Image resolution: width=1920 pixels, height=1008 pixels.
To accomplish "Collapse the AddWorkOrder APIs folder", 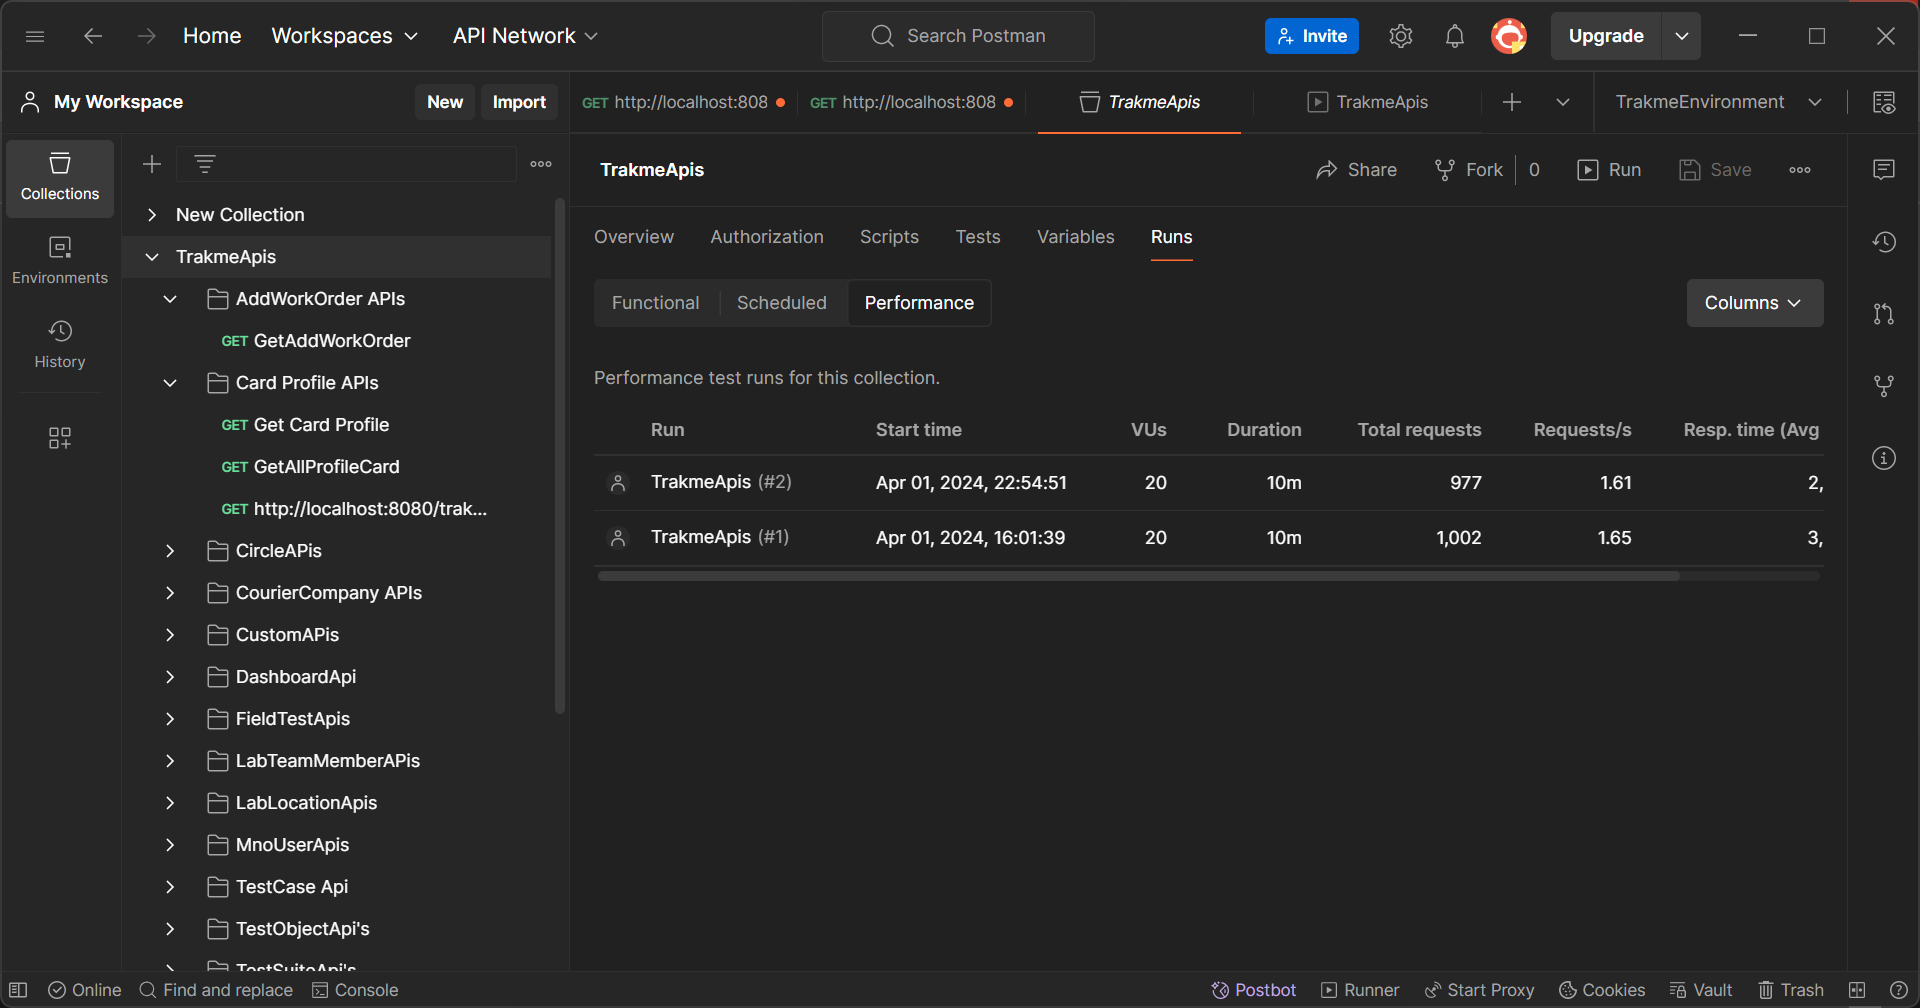I will tap(170, 299).
